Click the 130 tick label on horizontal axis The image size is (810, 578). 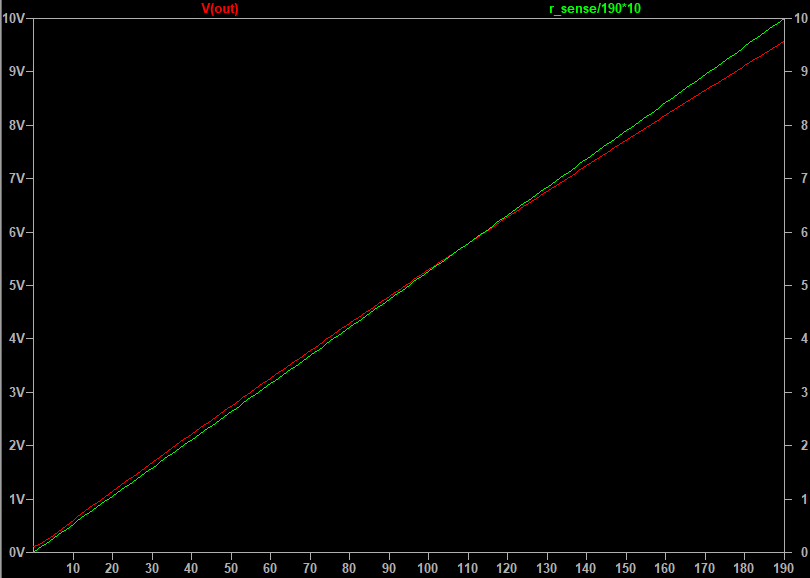547,569
